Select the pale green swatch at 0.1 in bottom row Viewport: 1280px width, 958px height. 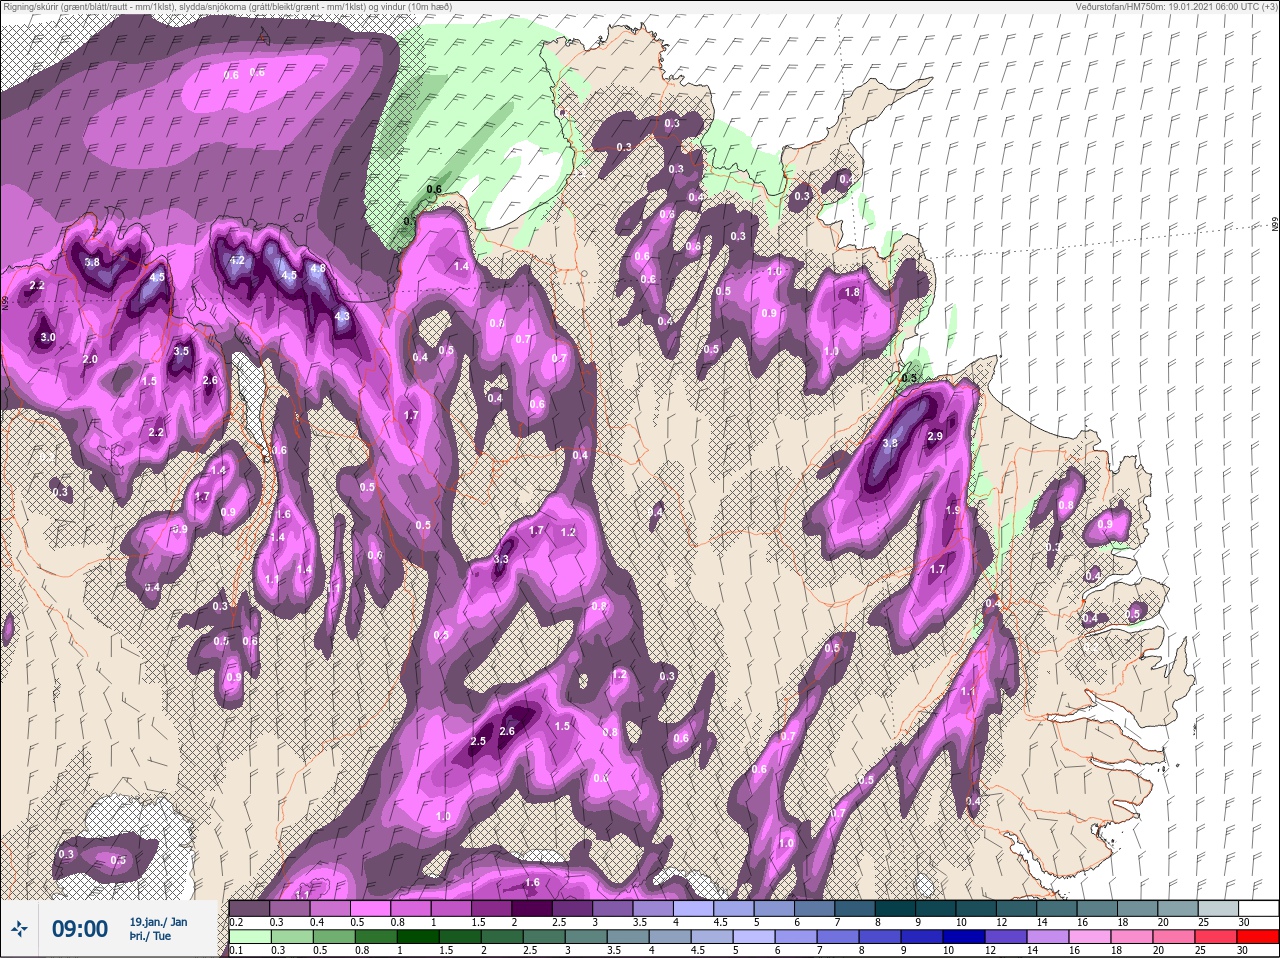point(250,936)
